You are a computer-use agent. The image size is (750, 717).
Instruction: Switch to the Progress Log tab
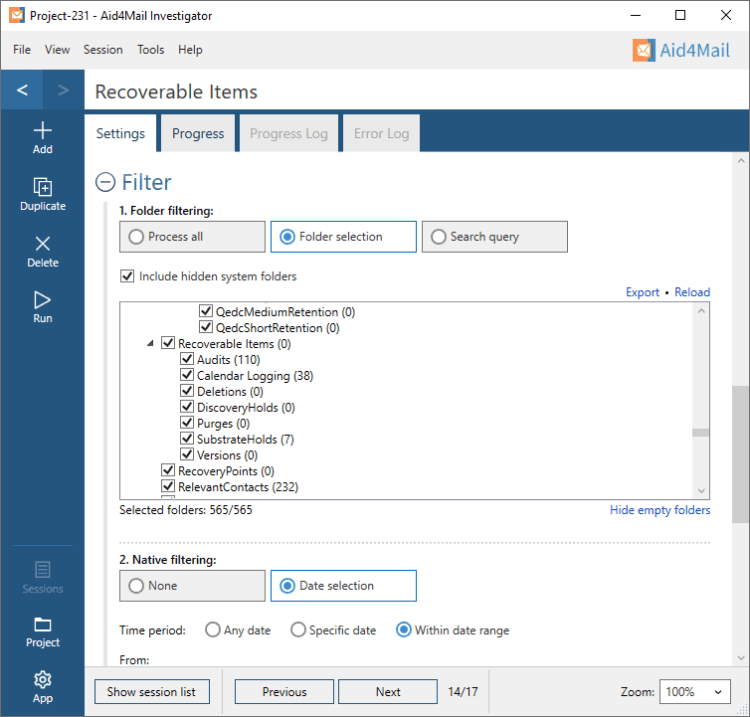click(289, 133)
